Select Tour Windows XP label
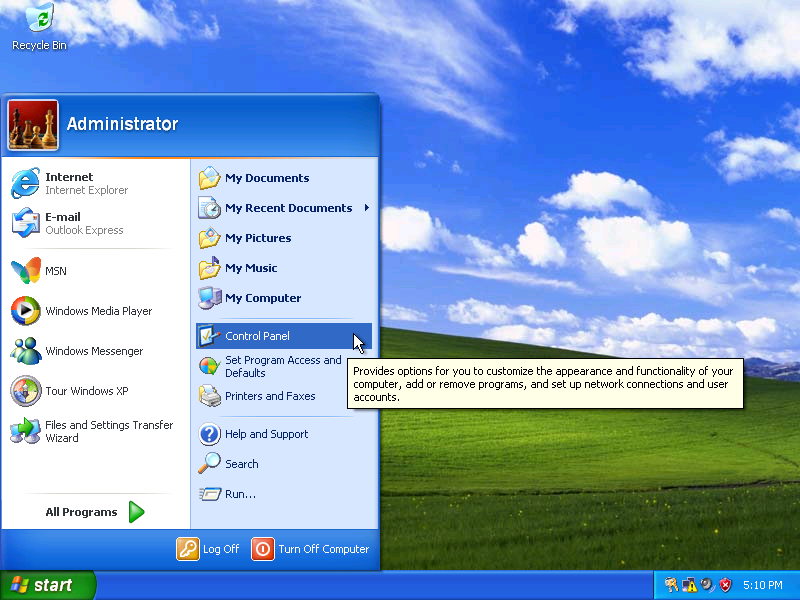This screenshot has height=600, width=800. coord(87,391)
